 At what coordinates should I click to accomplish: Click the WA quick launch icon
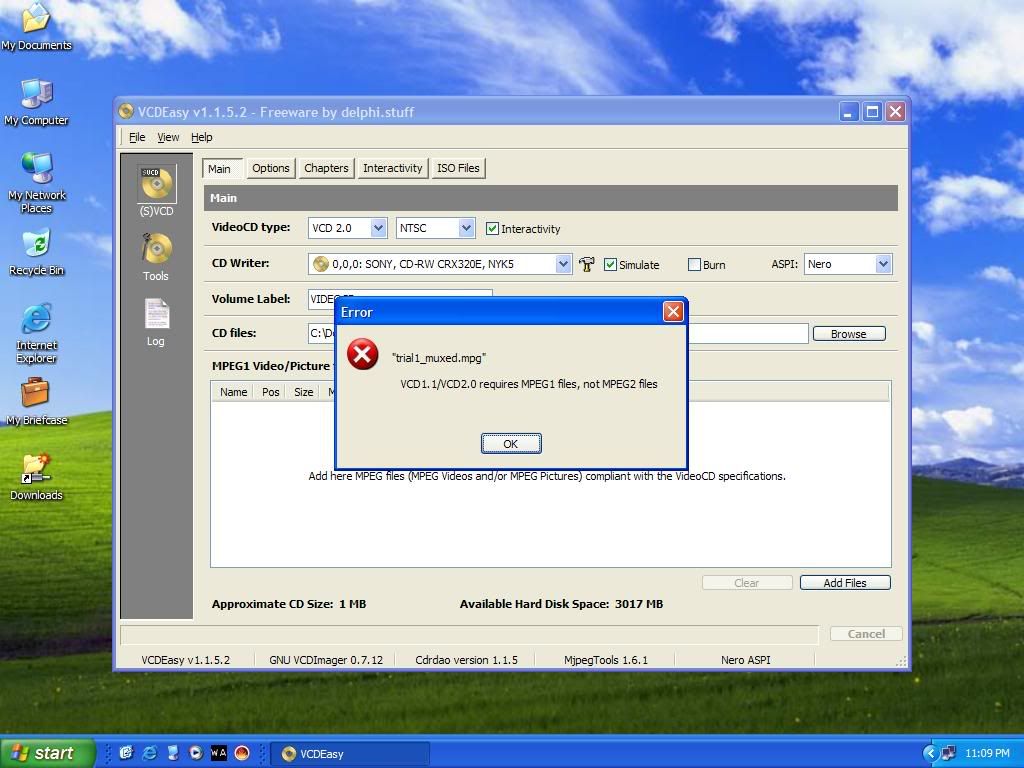tap(219, 753)
